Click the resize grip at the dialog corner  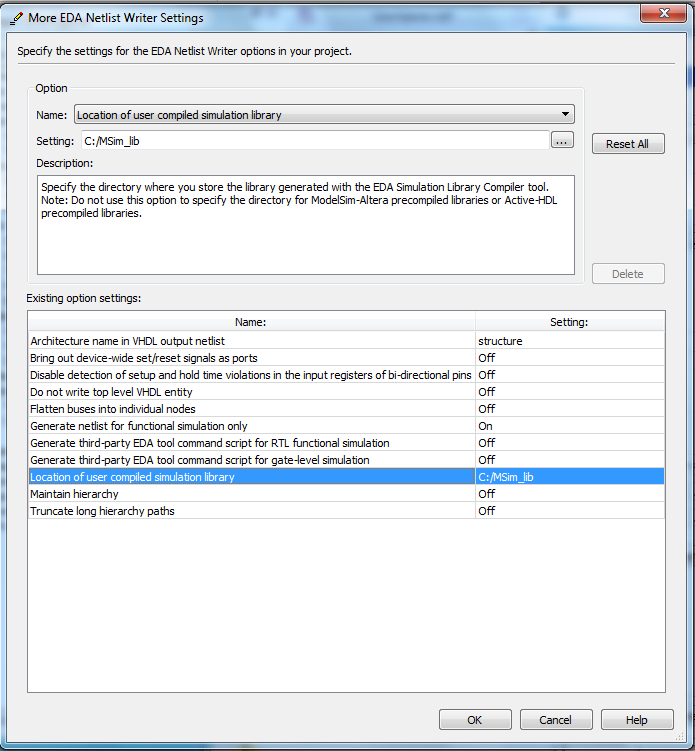click(x=679, y=736)
